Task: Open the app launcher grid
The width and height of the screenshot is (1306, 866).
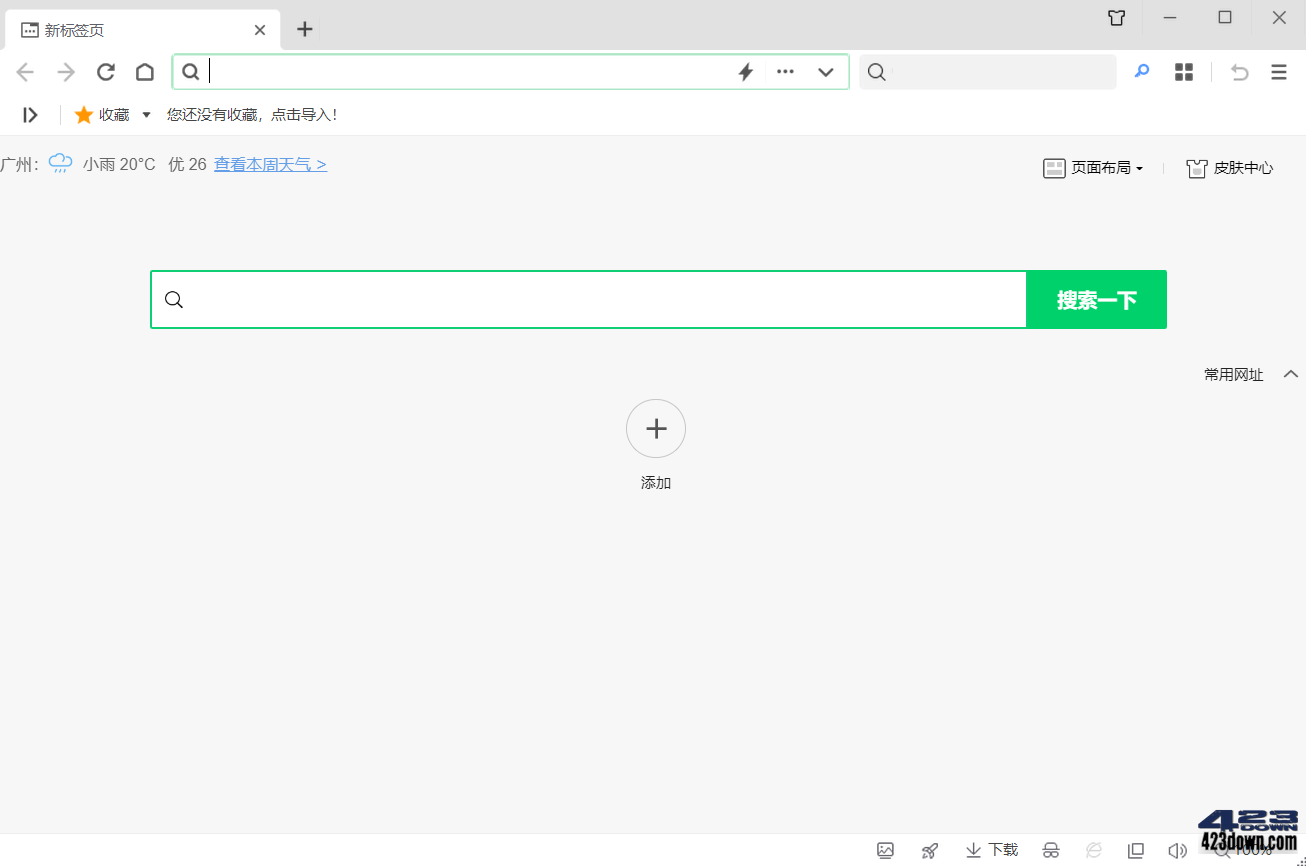Action: click(1183, 72)
